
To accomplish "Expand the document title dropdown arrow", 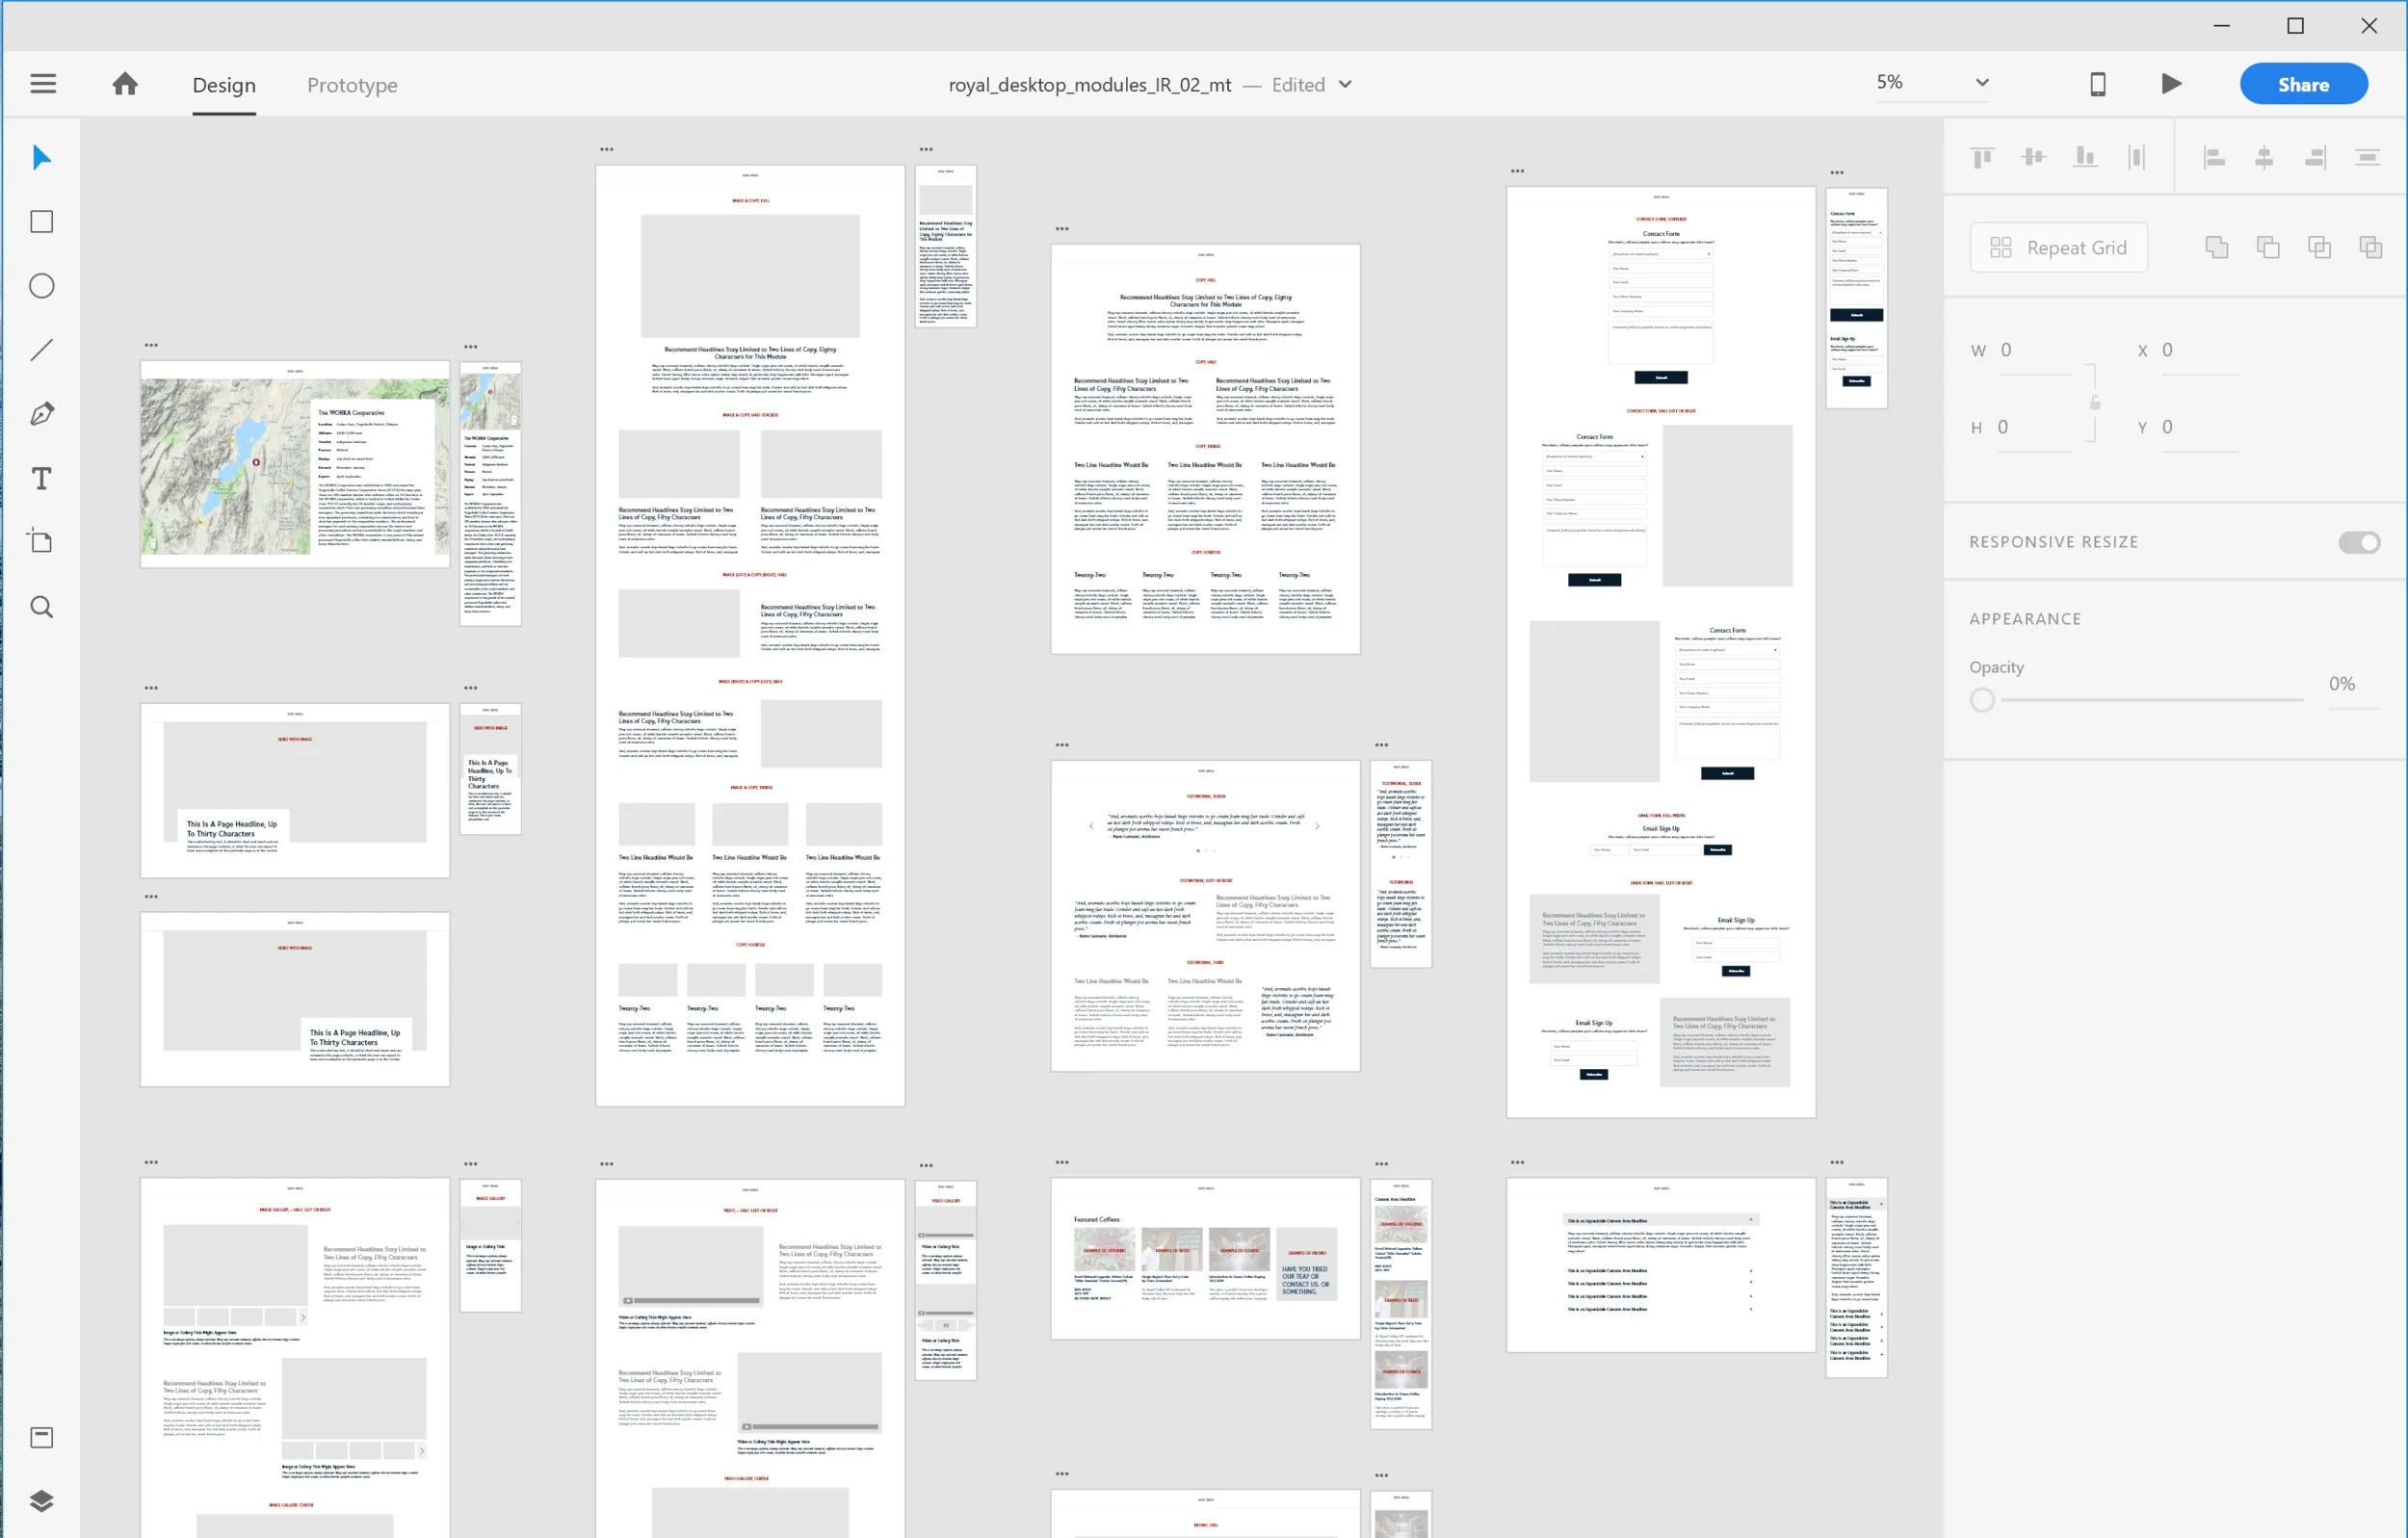I will click(x=1345, y=85).
